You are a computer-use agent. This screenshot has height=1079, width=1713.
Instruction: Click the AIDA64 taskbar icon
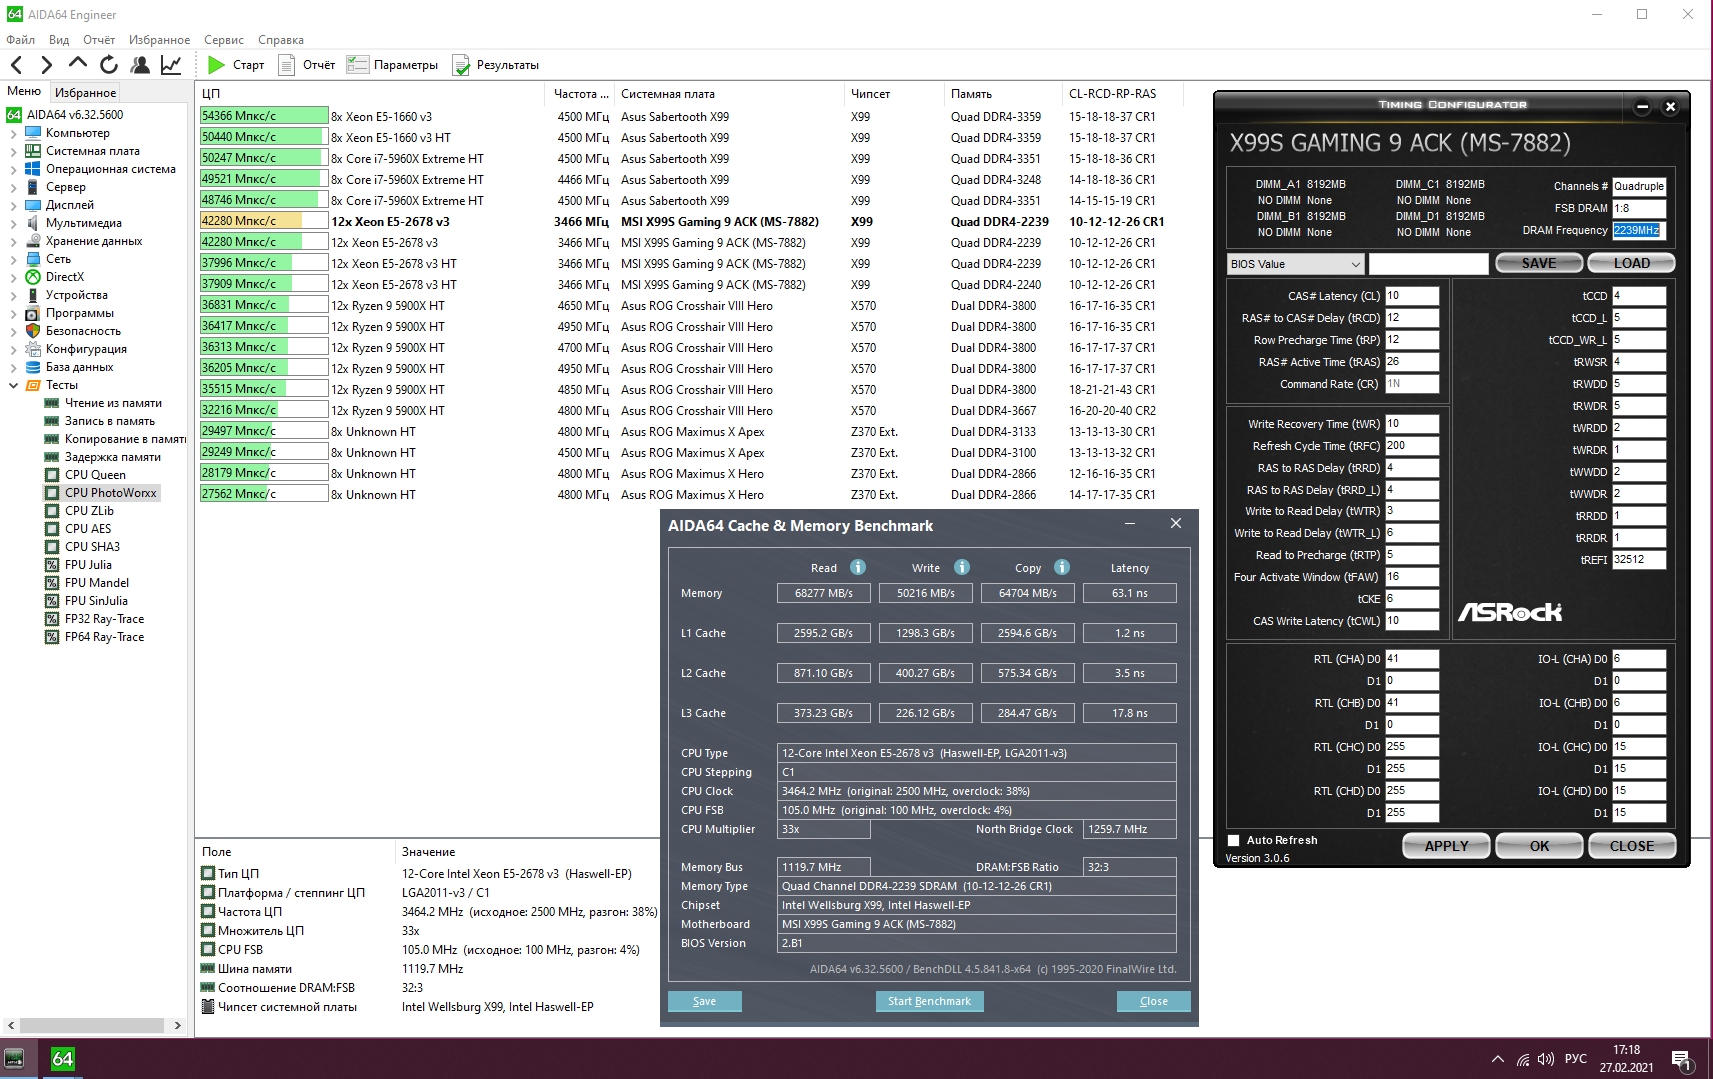pos(62,1059)
